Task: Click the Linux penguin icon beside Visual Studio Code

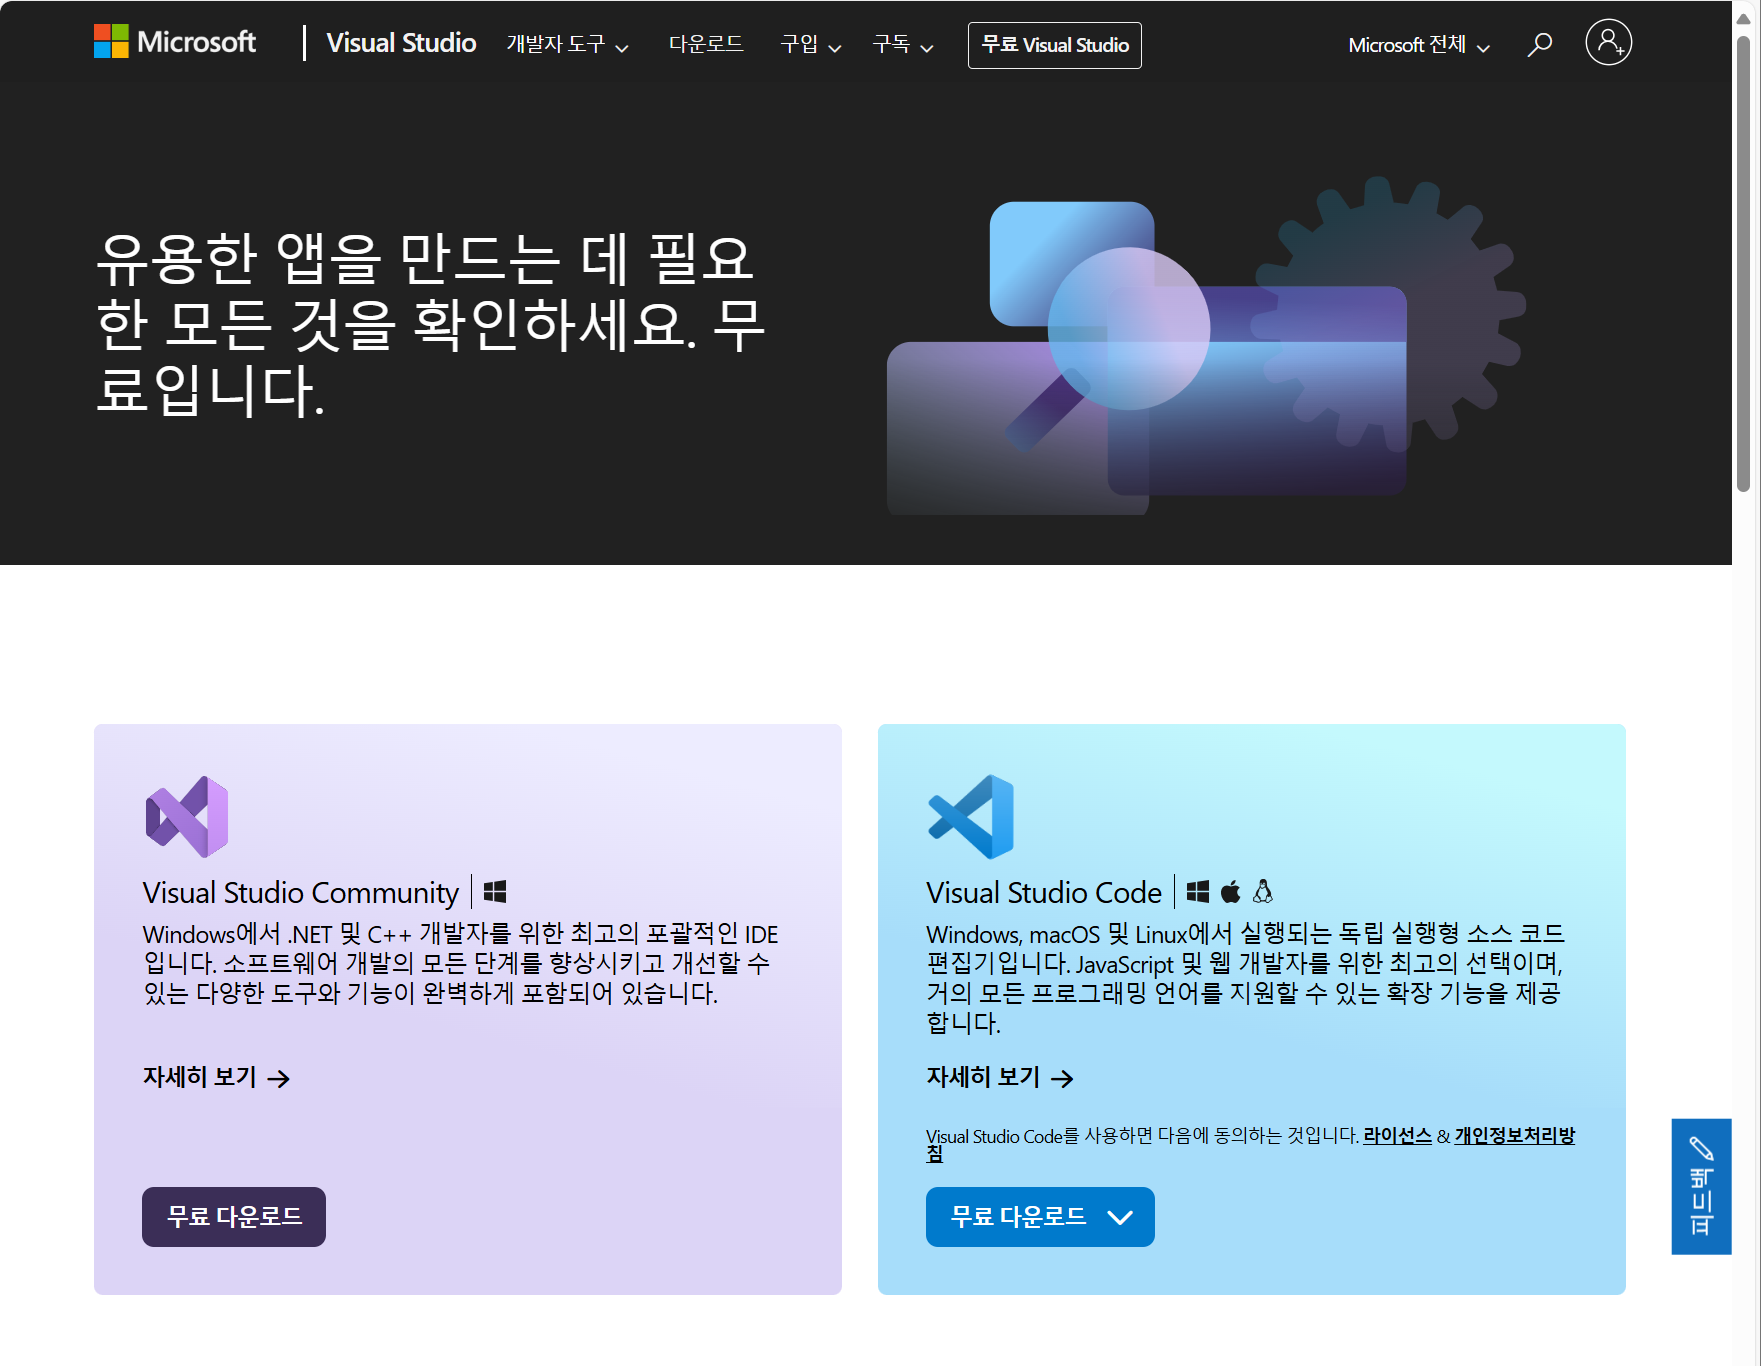Action: [x=1263, y=891]
